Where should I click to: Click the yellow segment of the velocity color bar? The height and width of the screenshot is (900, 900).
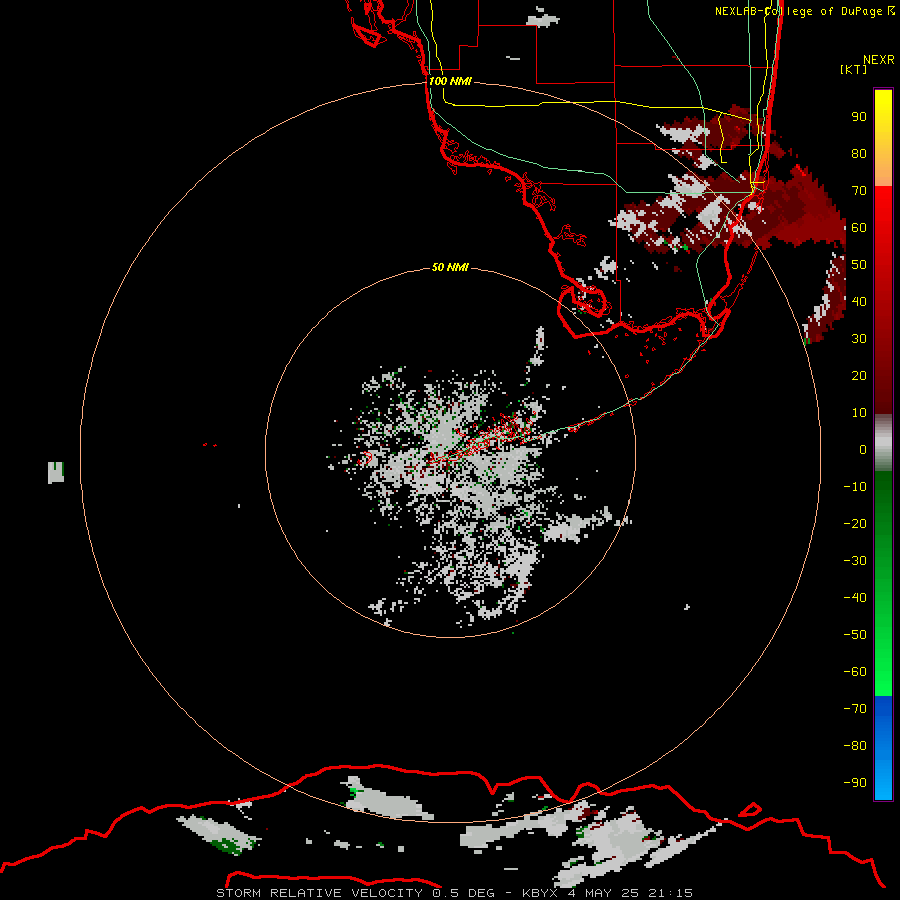(x=883, y=138)
